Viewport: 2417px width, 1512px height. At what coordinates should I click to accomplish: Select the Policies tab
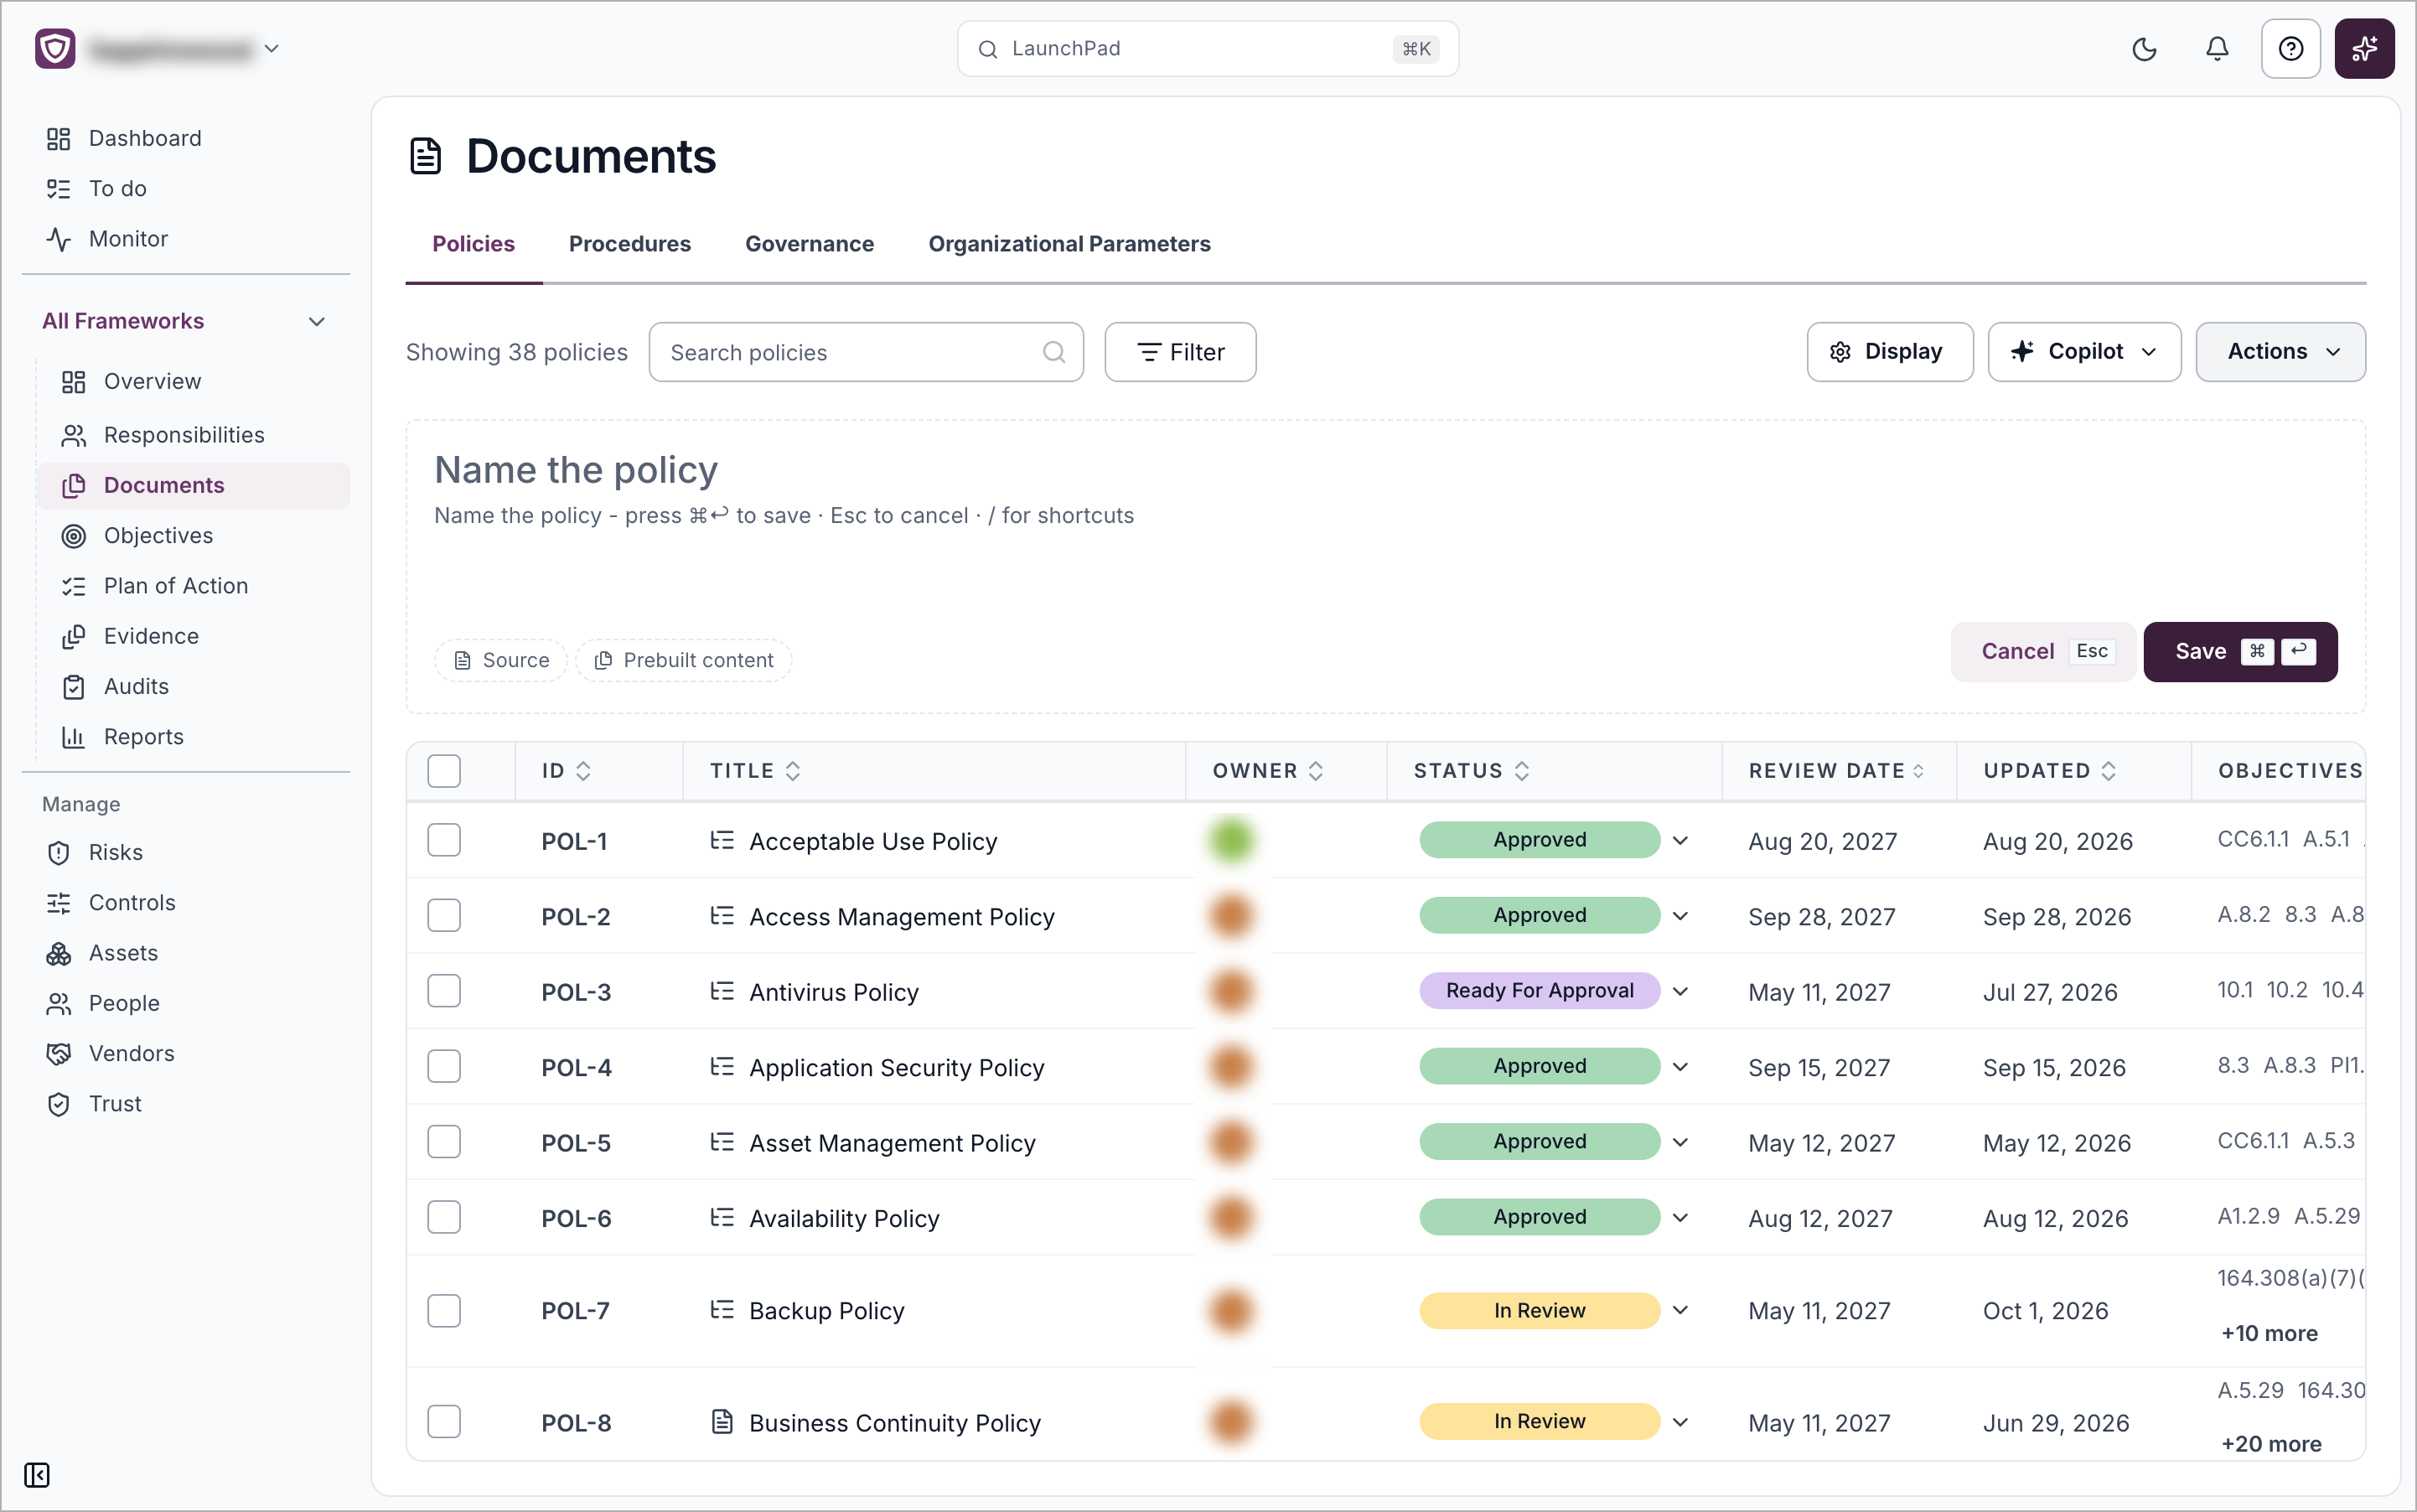473,244
